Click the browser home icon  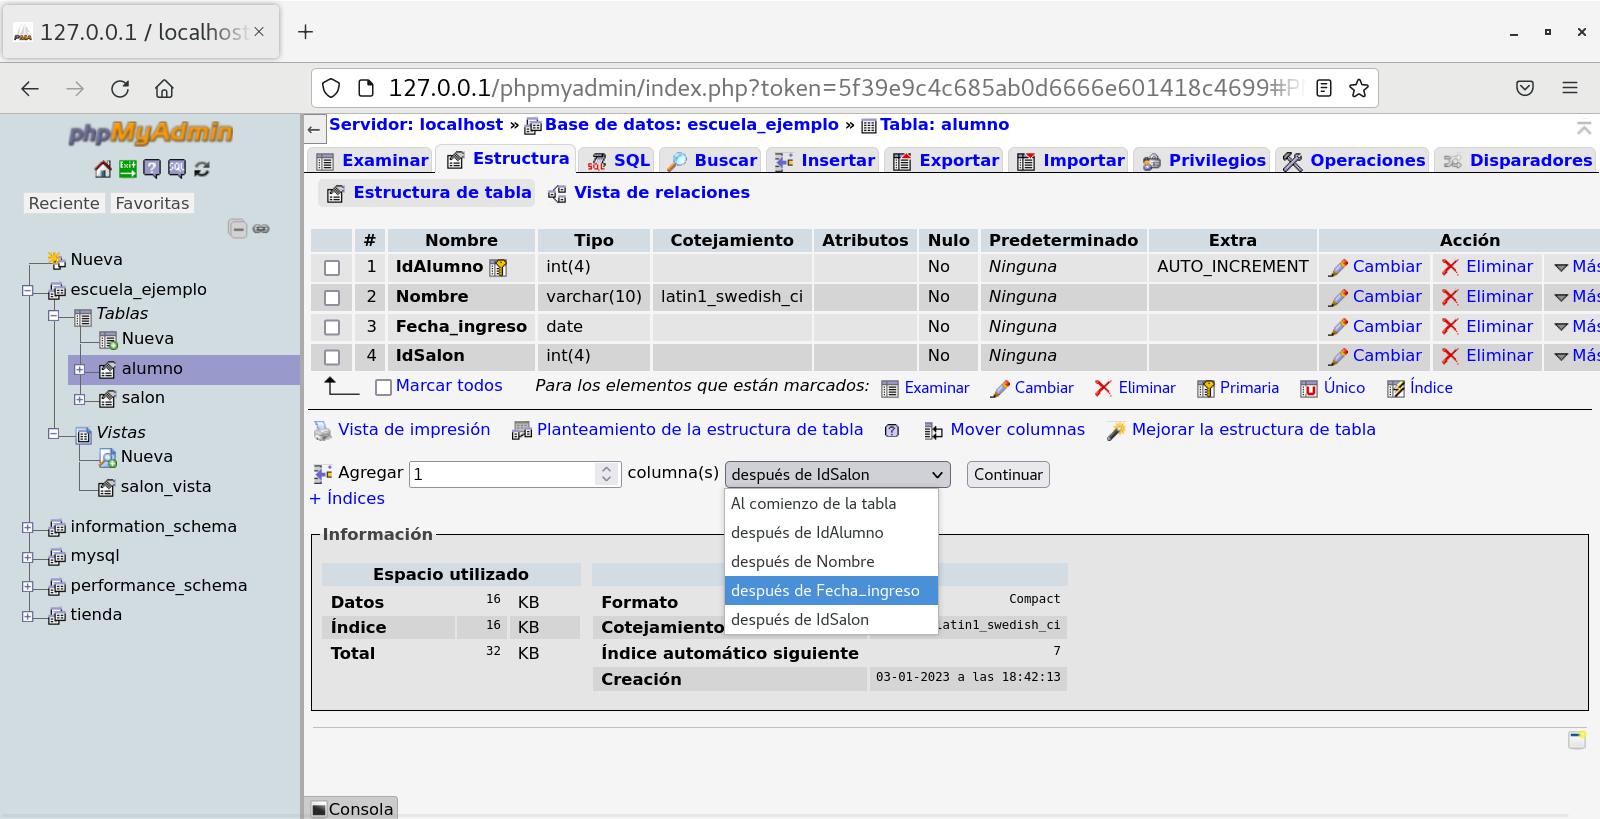click(x=164, y=88)
